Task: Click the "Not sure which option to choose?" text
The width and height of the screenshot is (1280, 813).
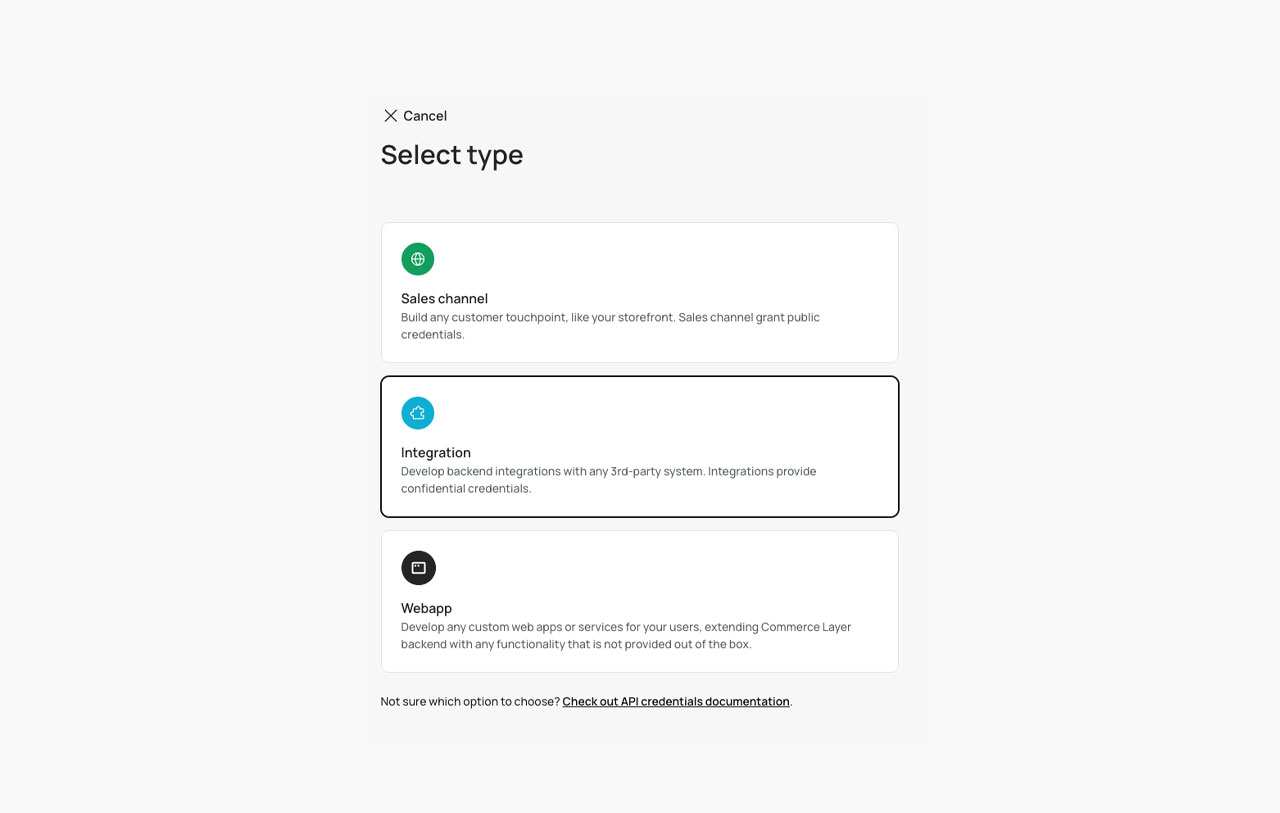Action: click(x=470, y=701)
